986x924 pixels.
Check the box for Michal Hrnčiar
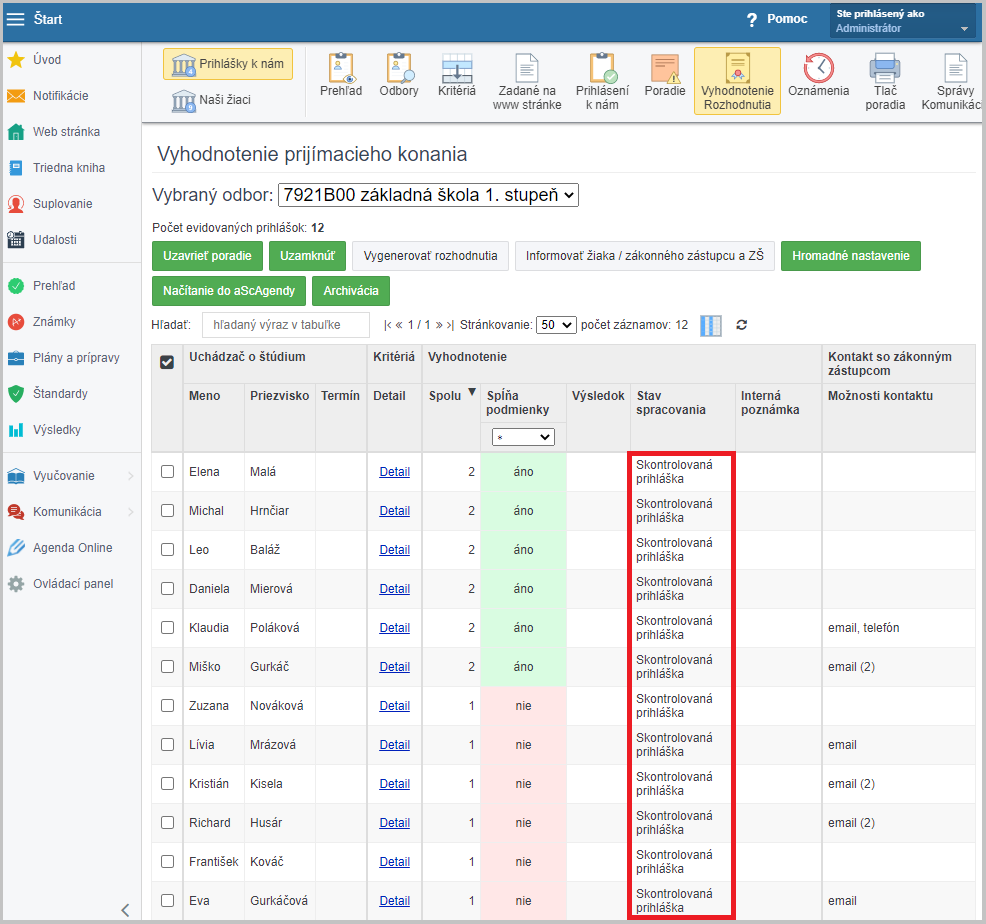pyautogui.click(x=167, y=511)
